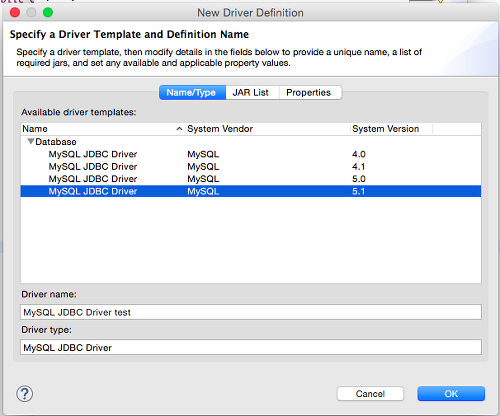This screenshot has width=500, height=416.
Task: Sort by System Version column header
Action: pyautogui.click(x=391, y=129)
